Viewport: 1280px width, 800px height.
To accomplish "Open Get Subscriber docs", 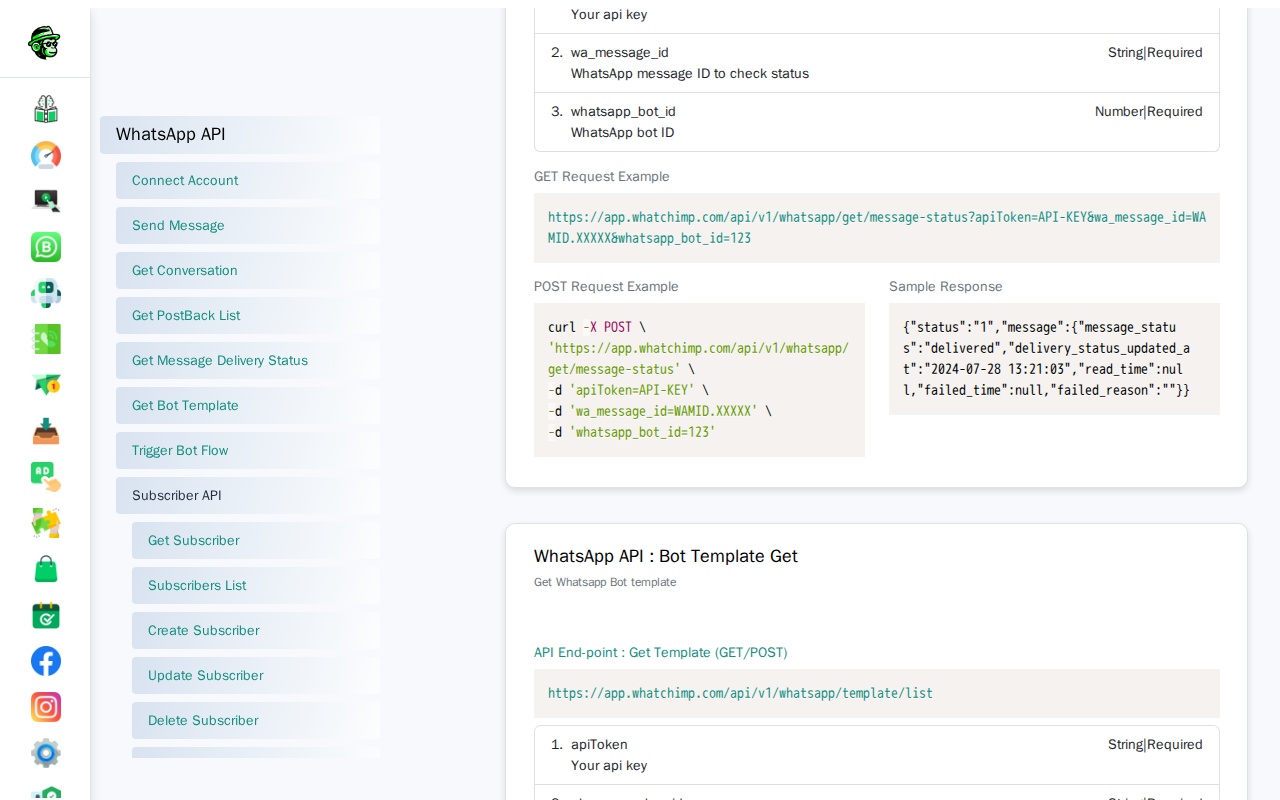I will (256, 541).
